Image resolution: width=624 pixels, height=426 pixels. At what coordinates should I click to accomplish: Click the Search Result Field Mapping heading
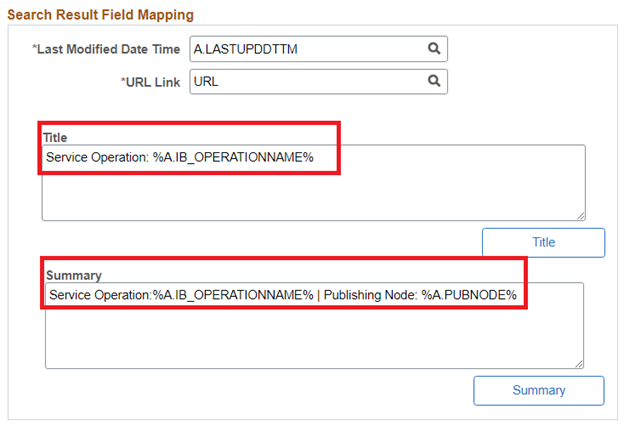click(101, 15)
